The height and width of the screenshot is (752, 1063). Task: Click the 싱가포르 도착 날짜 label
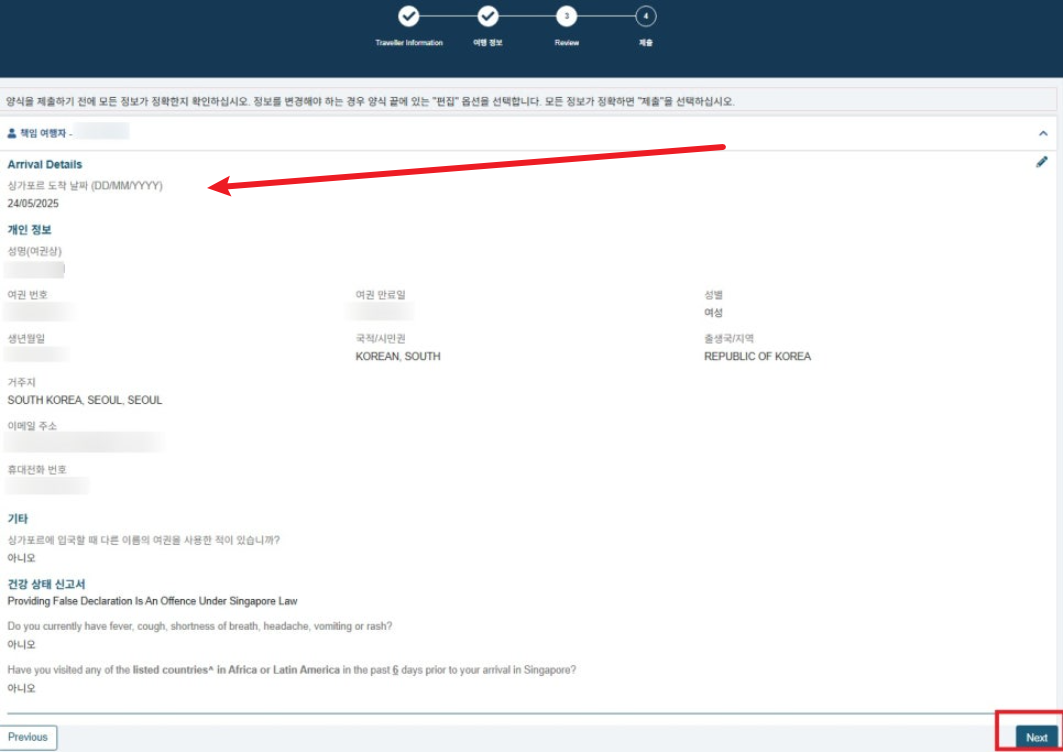(x=85, y=185)
